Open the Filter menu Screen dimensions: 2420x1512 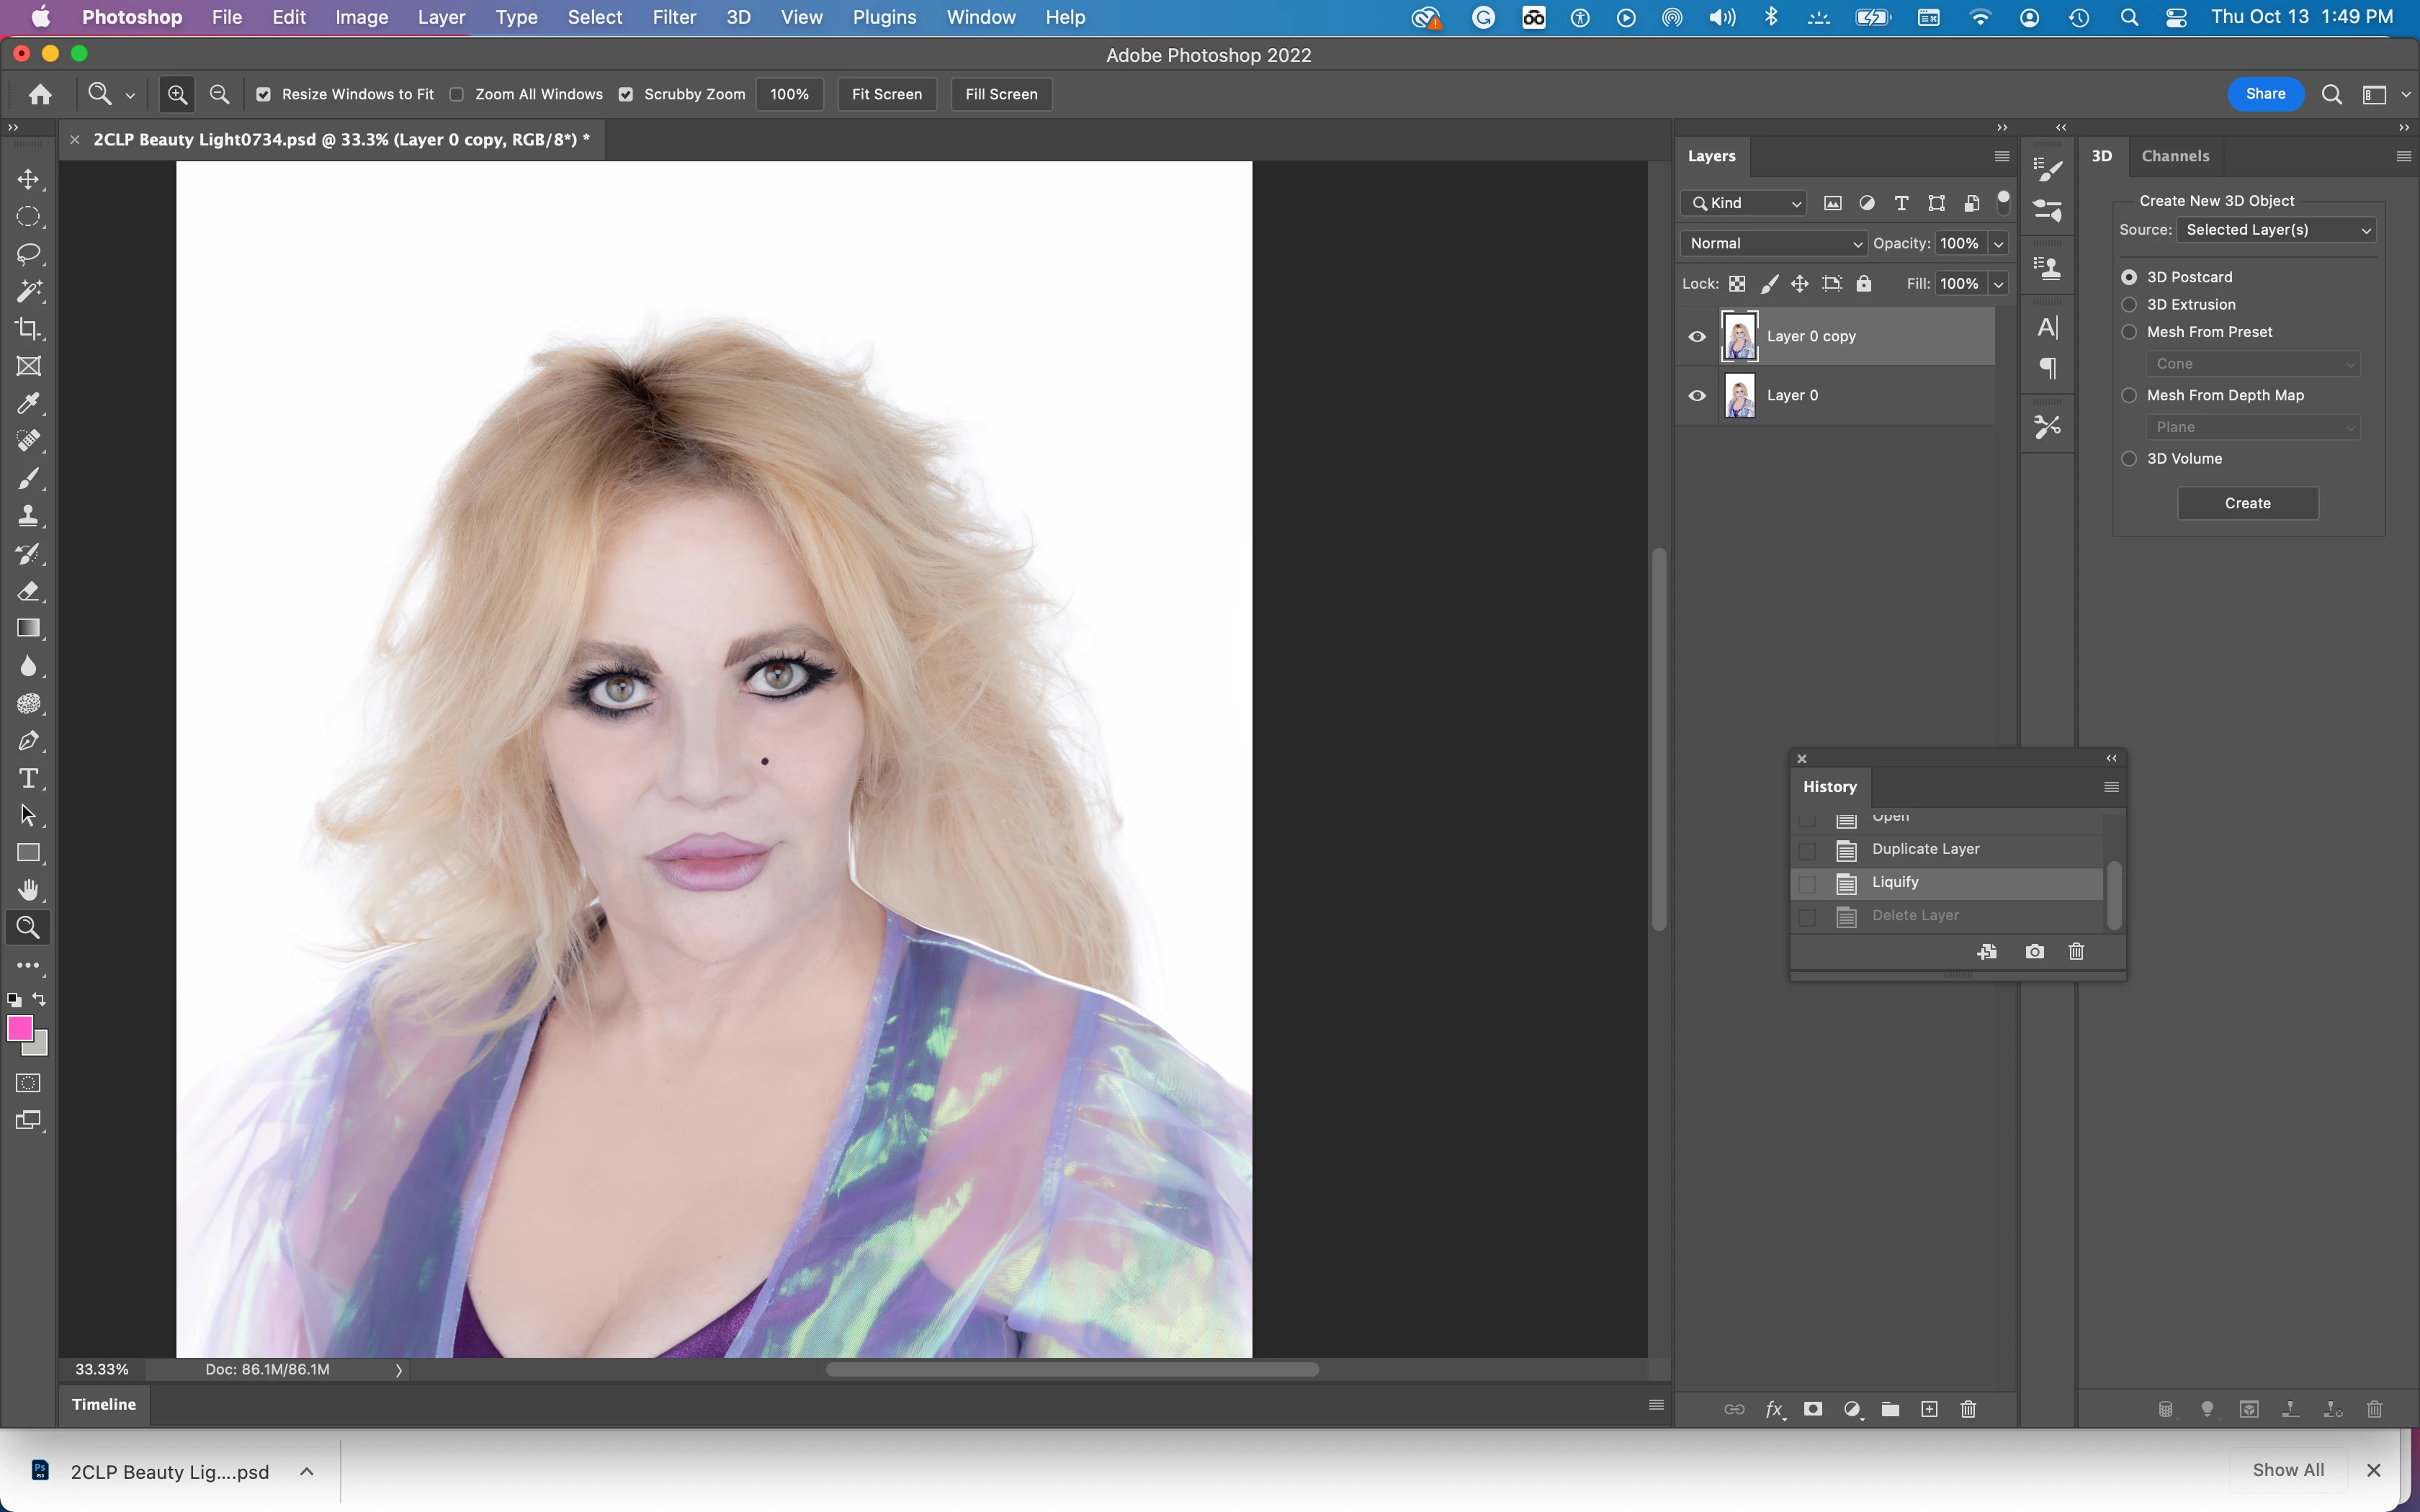pyautogui.click(x=673, y=17)
